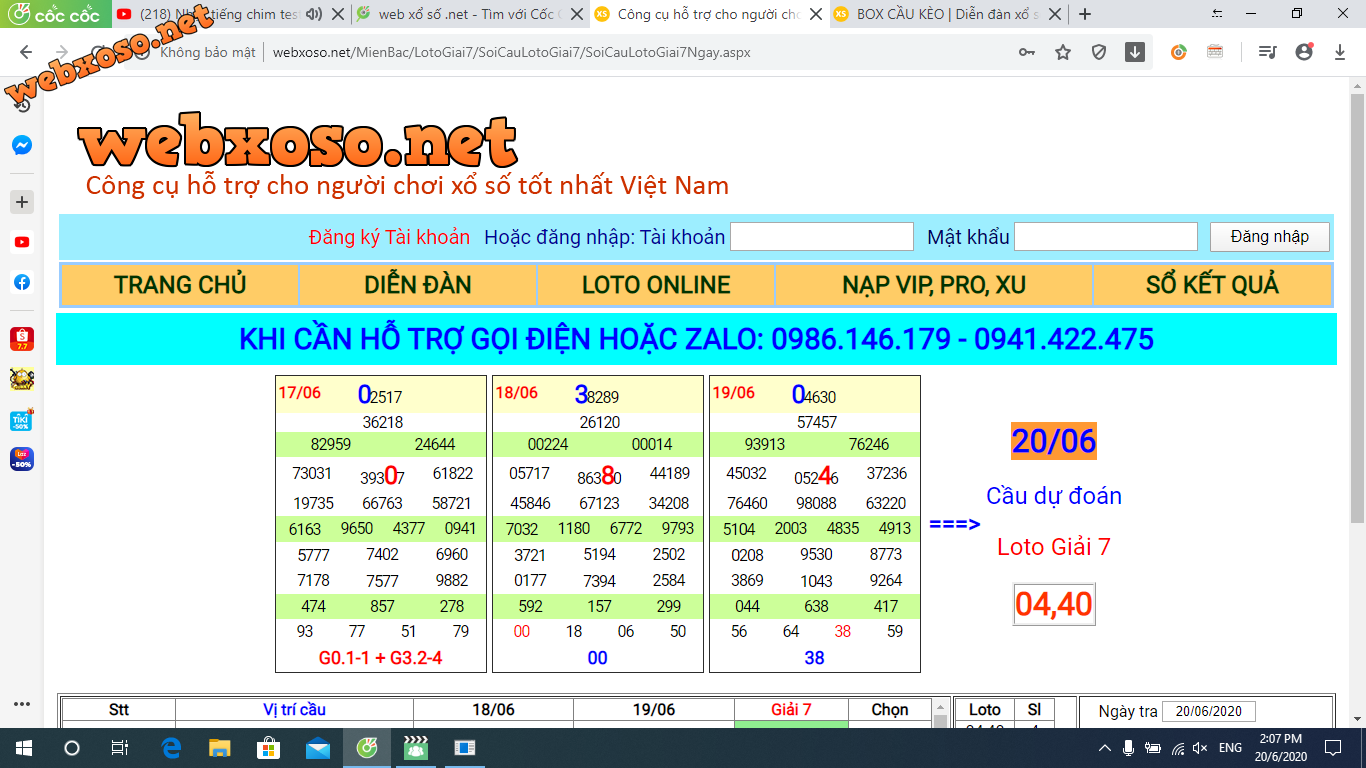Open DIỄN ĐÀN menu item
The image size is (1366, 768).
418,285
